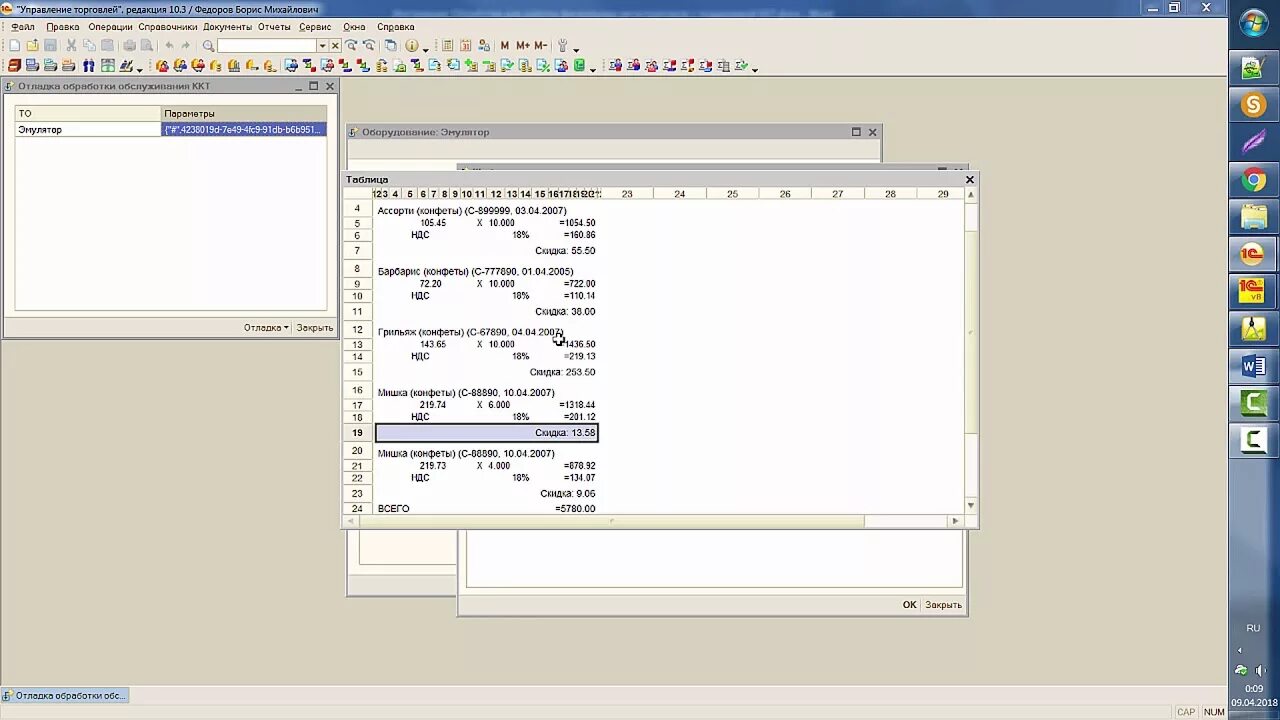Open Microsoft Word from taskbar

click(1254, 367)
